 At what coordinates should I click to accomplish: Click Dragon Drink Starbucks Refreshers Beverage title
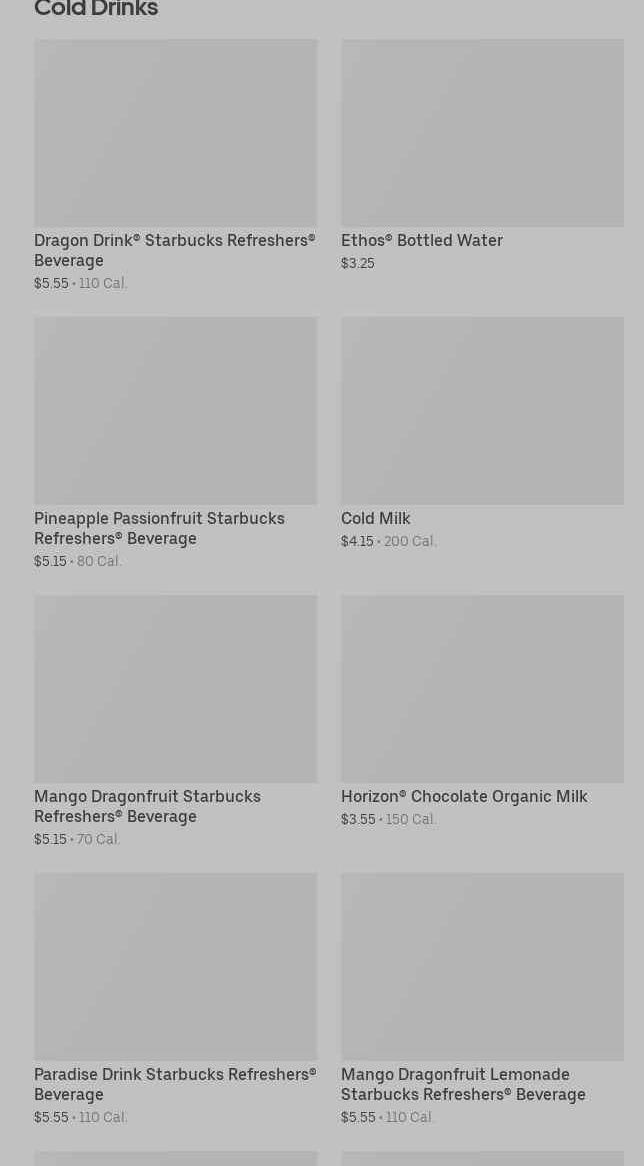174,250
